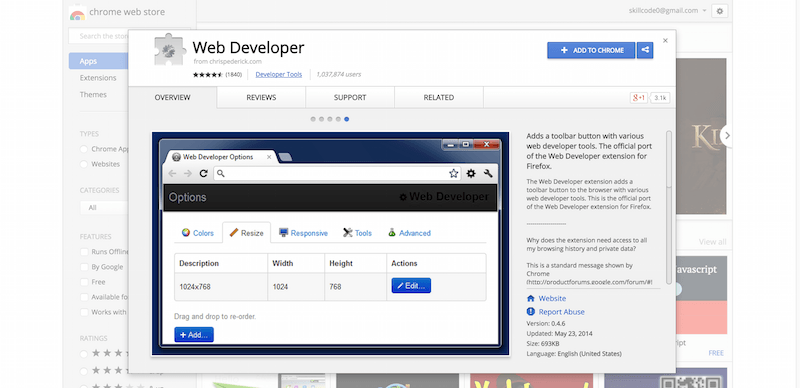Open the Developer Tools category link

pyautogui.click(x=279, y=75)
